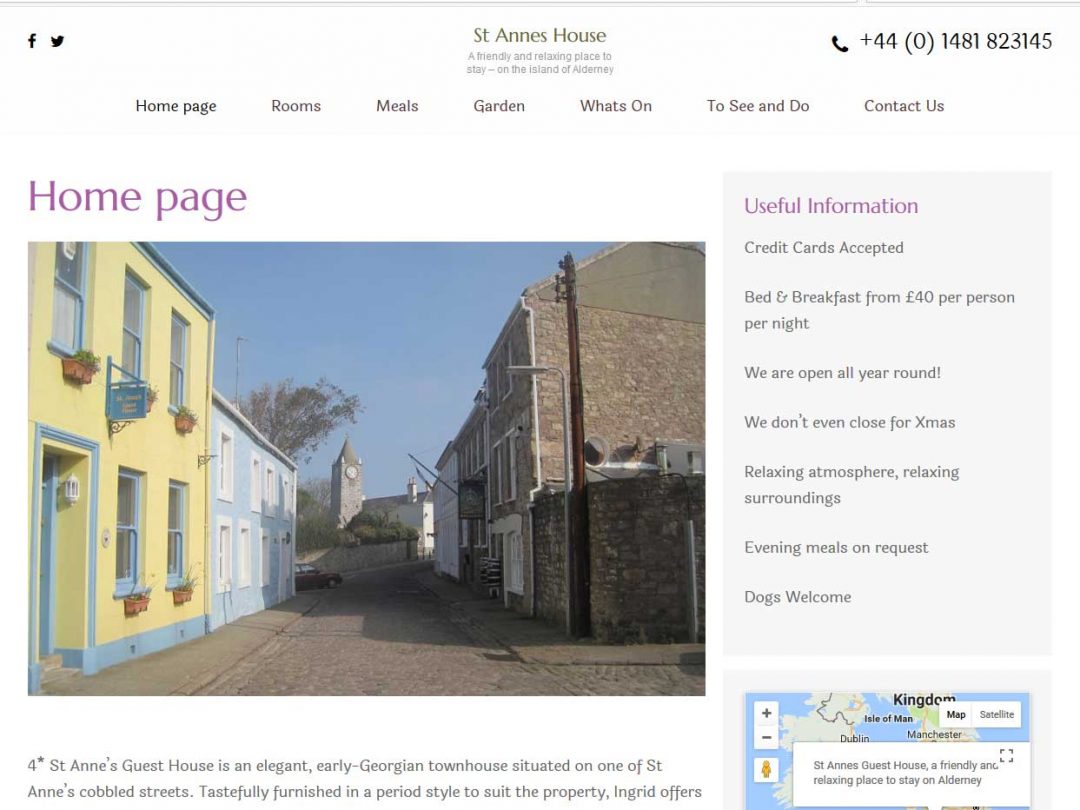Open the To See and Do menu
This screenshot has height=810, width=1080.
tap(758, 106)
